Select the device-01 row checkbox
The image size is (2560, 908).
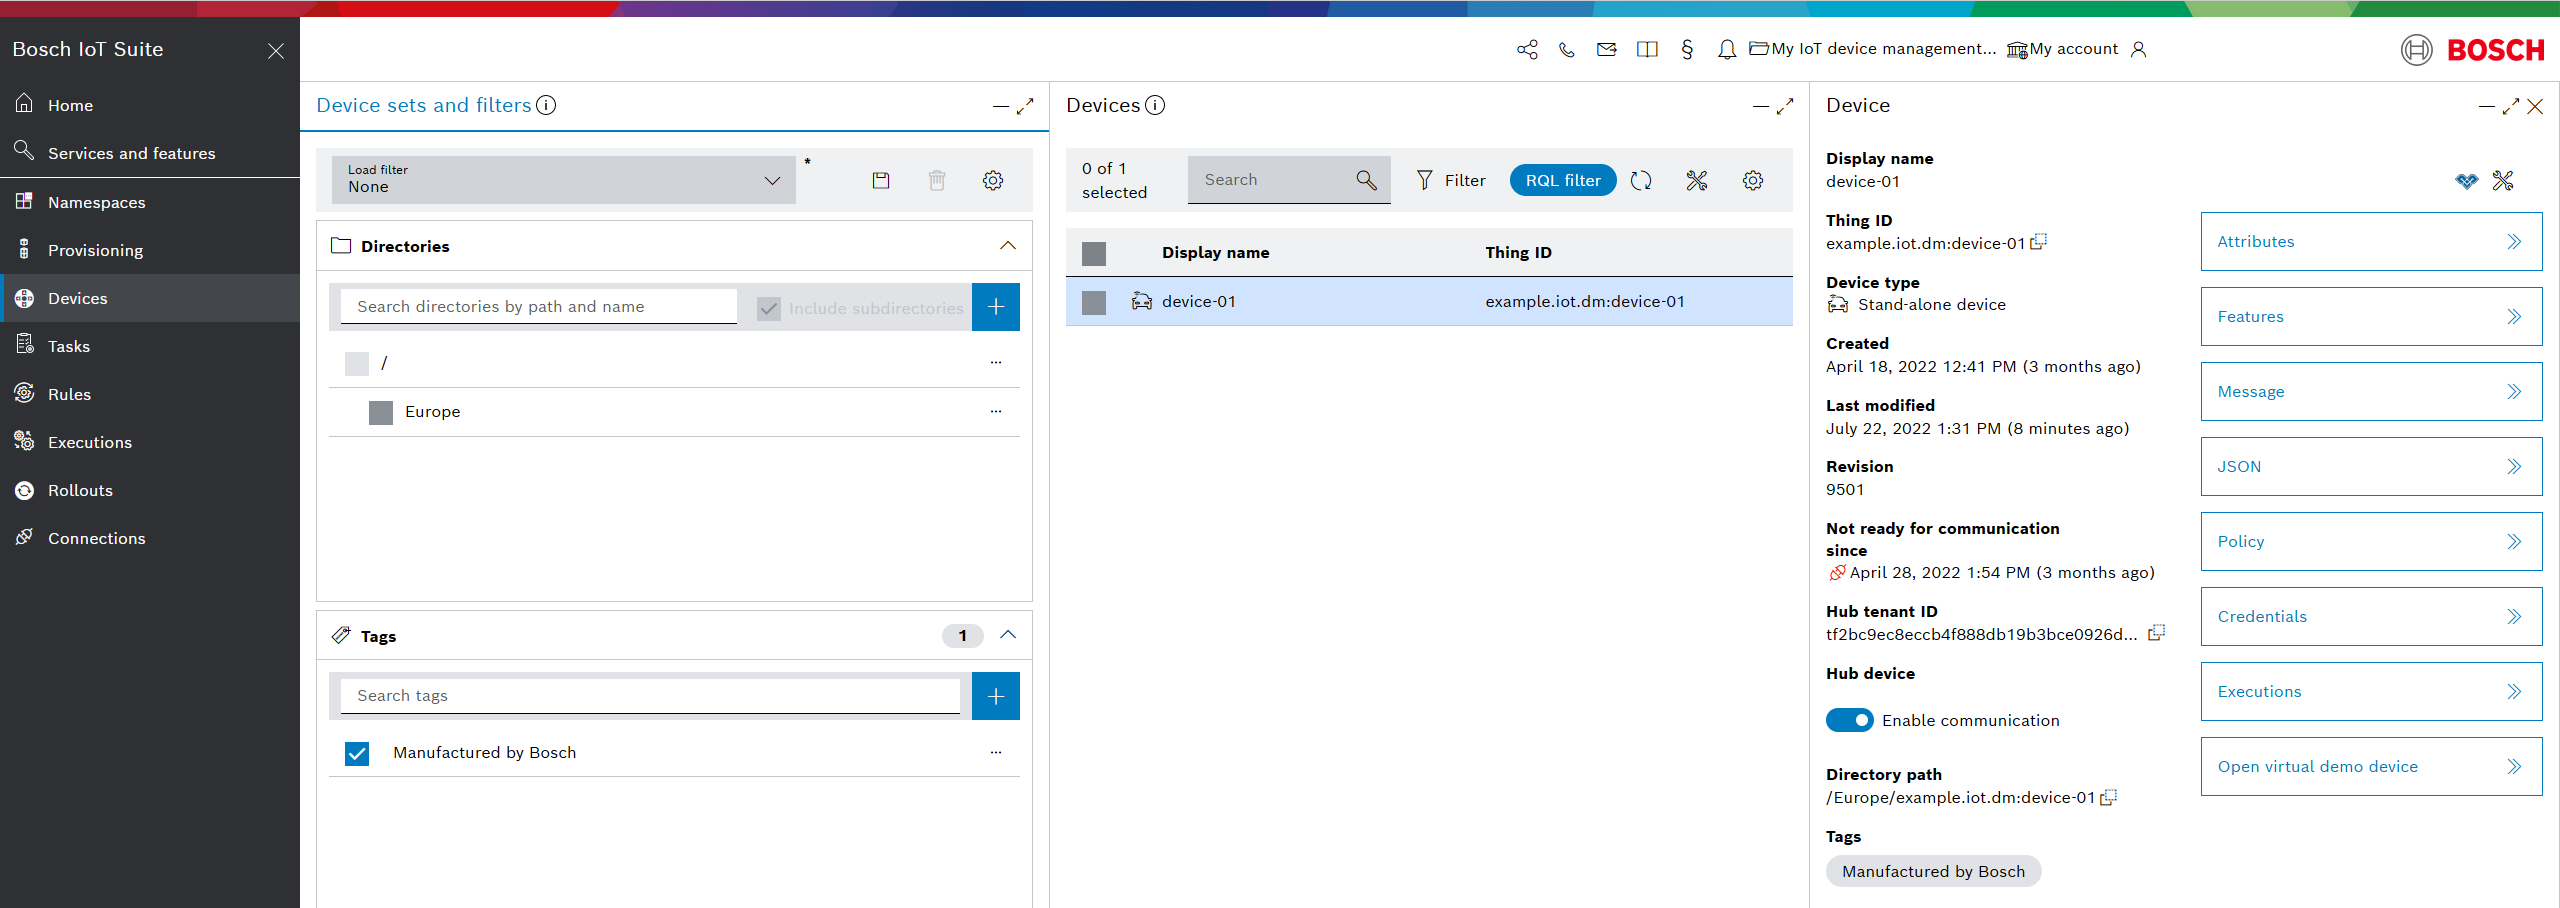(1094, 303)
